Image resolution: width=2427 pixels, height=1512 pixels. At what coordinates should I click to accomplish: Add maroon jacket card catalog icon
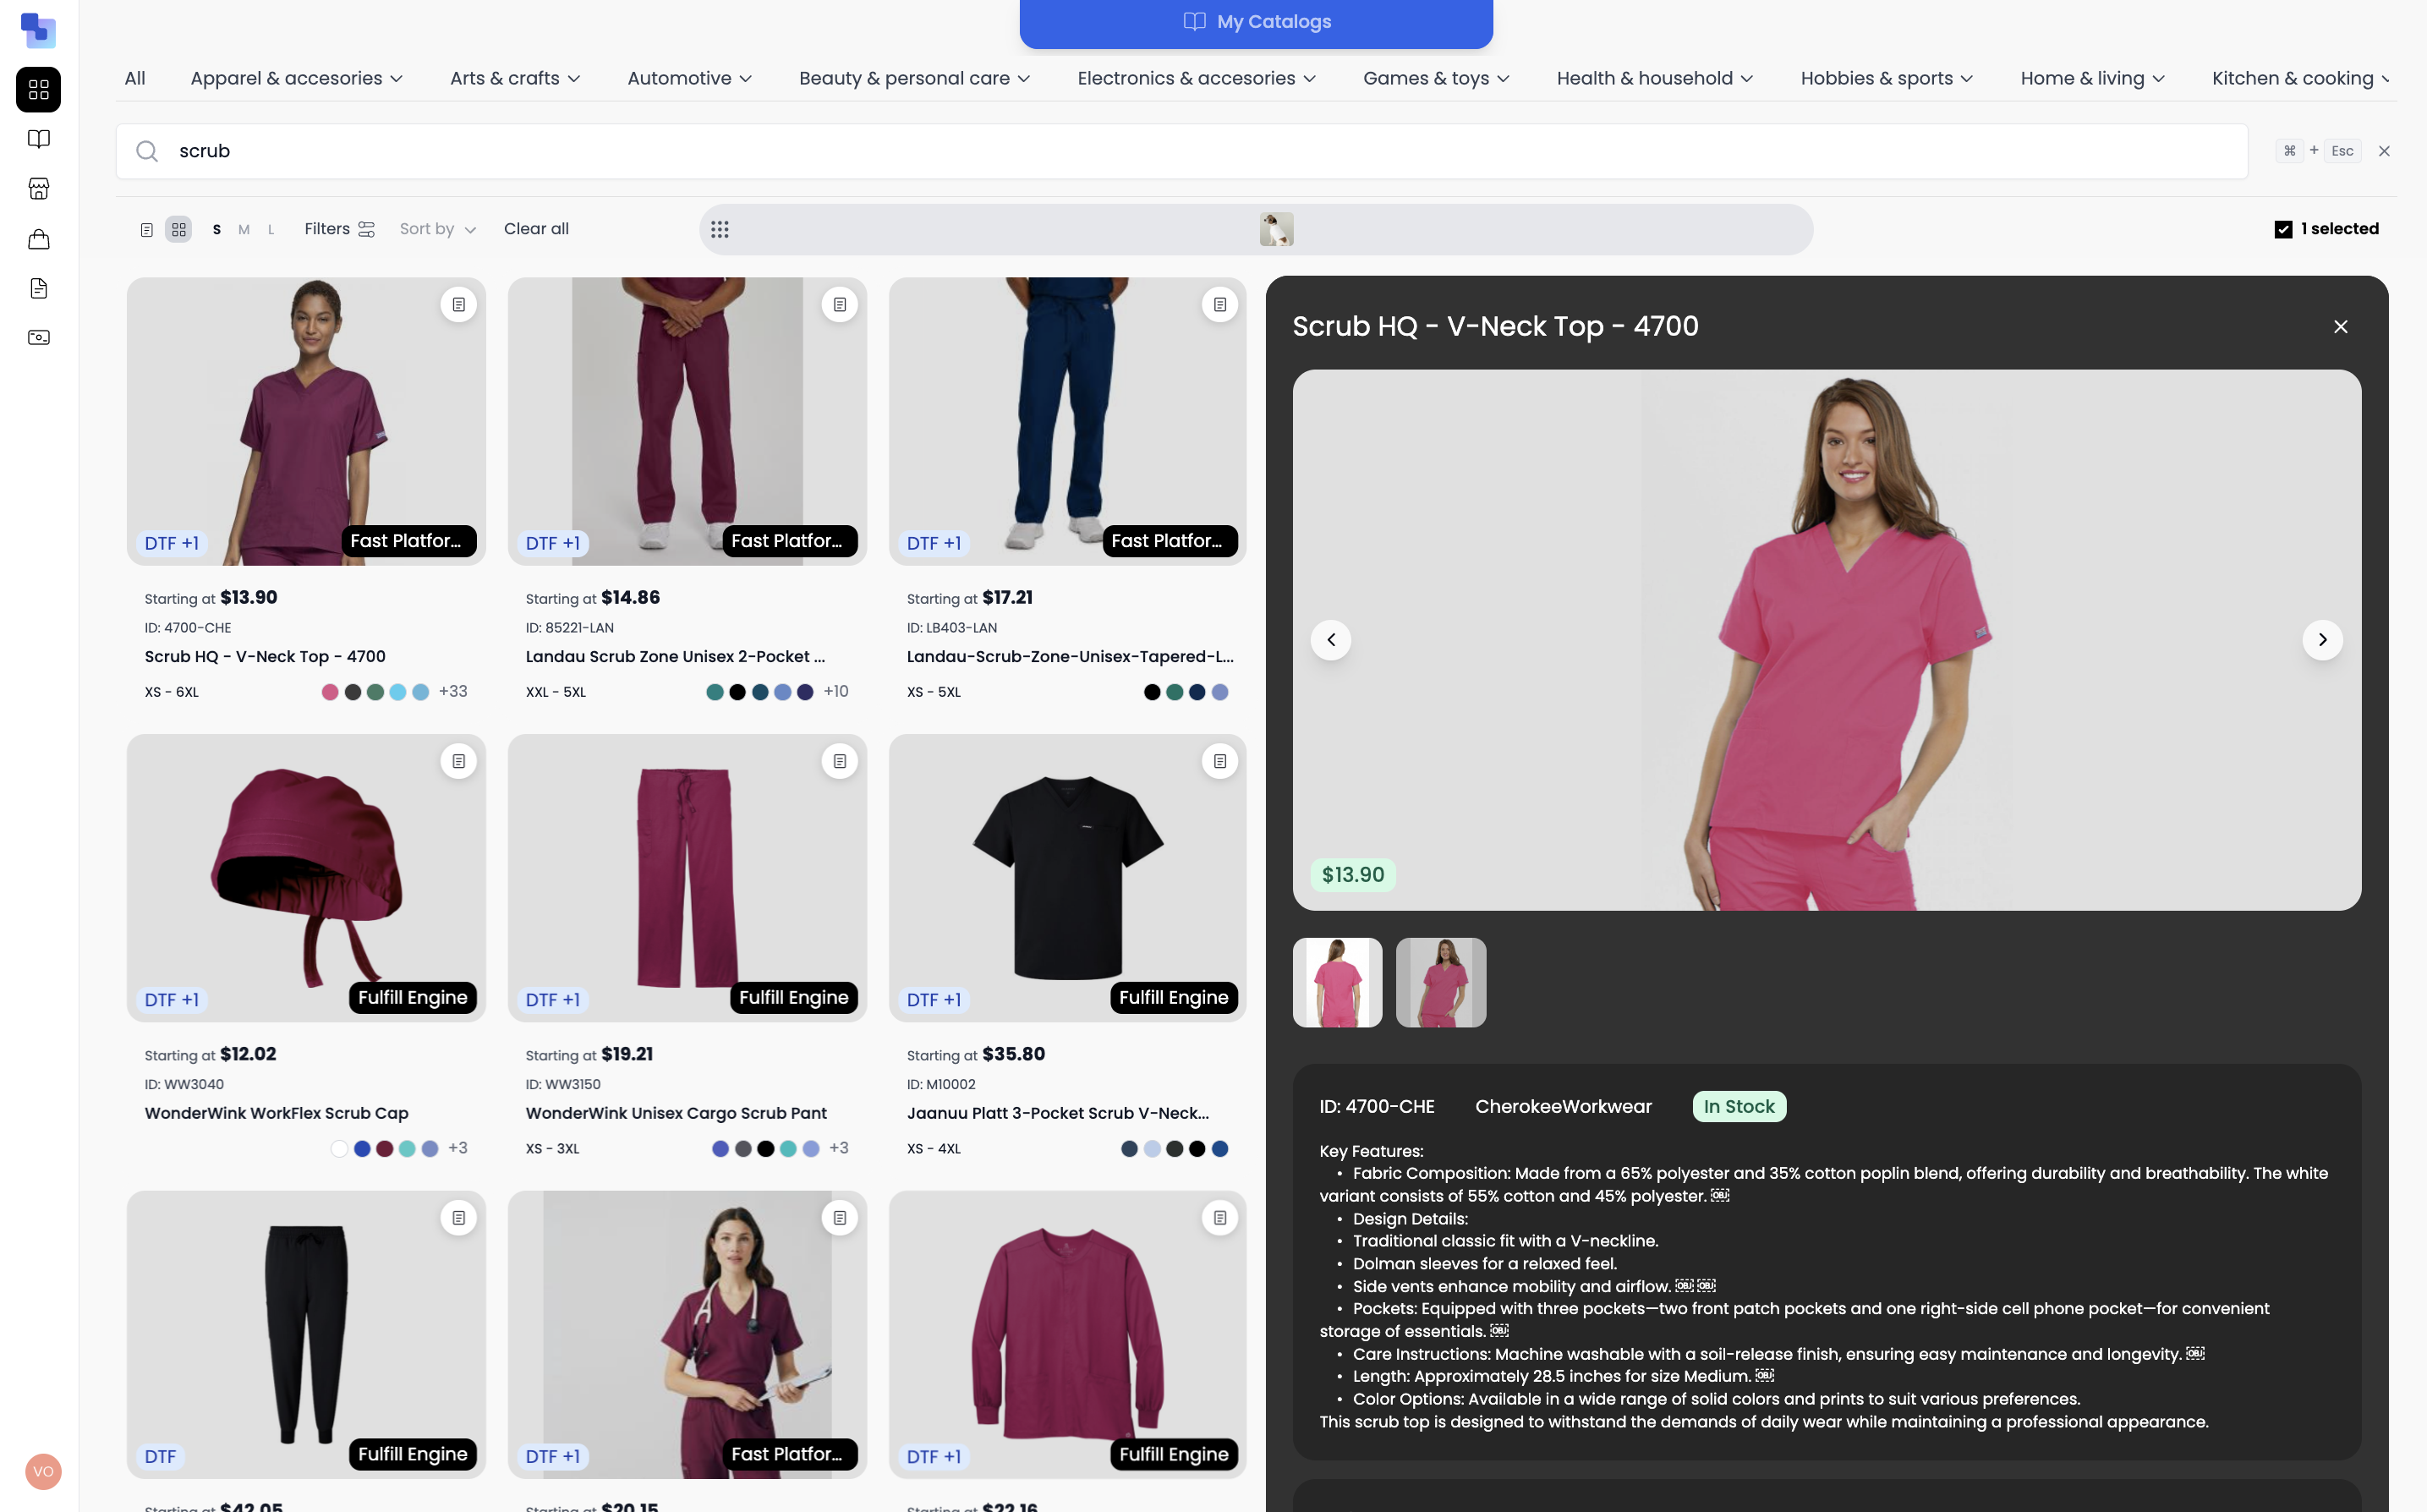(1220, 1218)
